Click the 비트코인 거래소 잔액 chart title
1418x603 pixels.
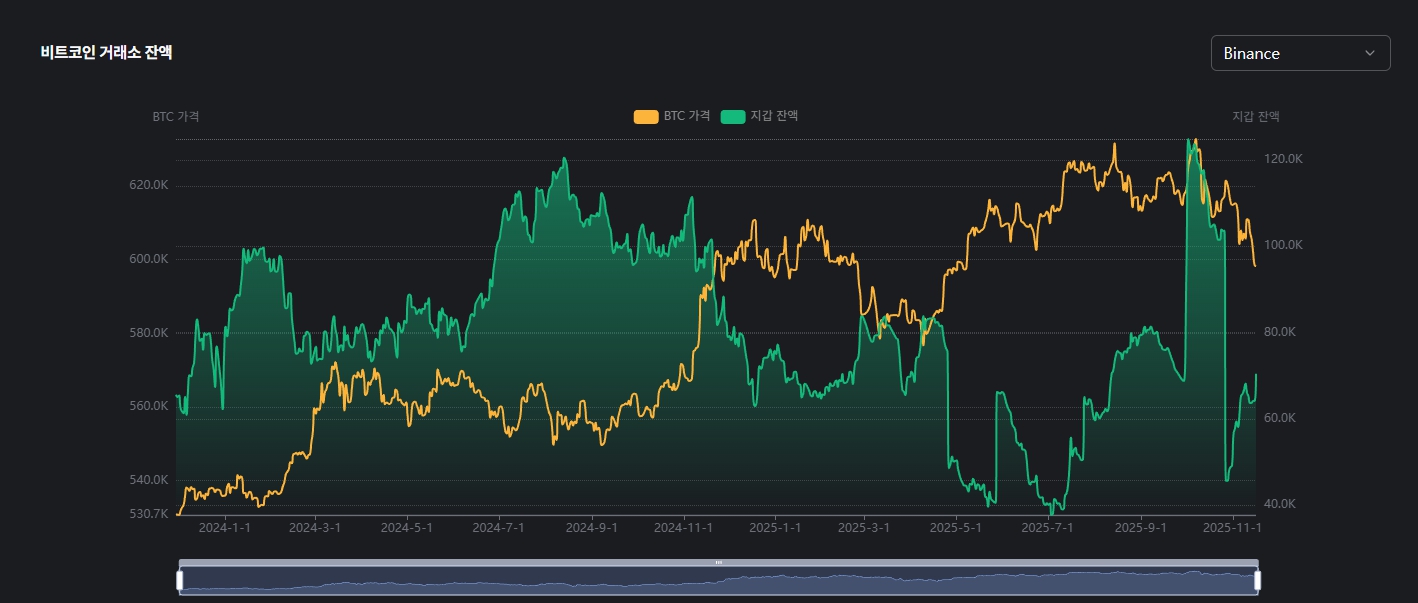[x=106, y=53]
